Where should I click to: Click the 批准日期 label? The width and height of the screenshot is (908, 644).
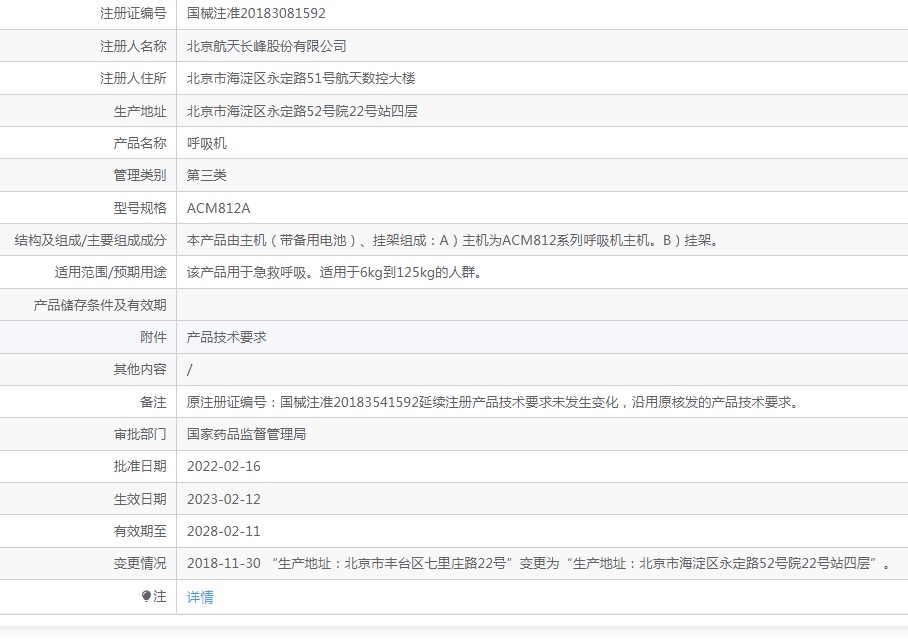click(x=140, y=466)
